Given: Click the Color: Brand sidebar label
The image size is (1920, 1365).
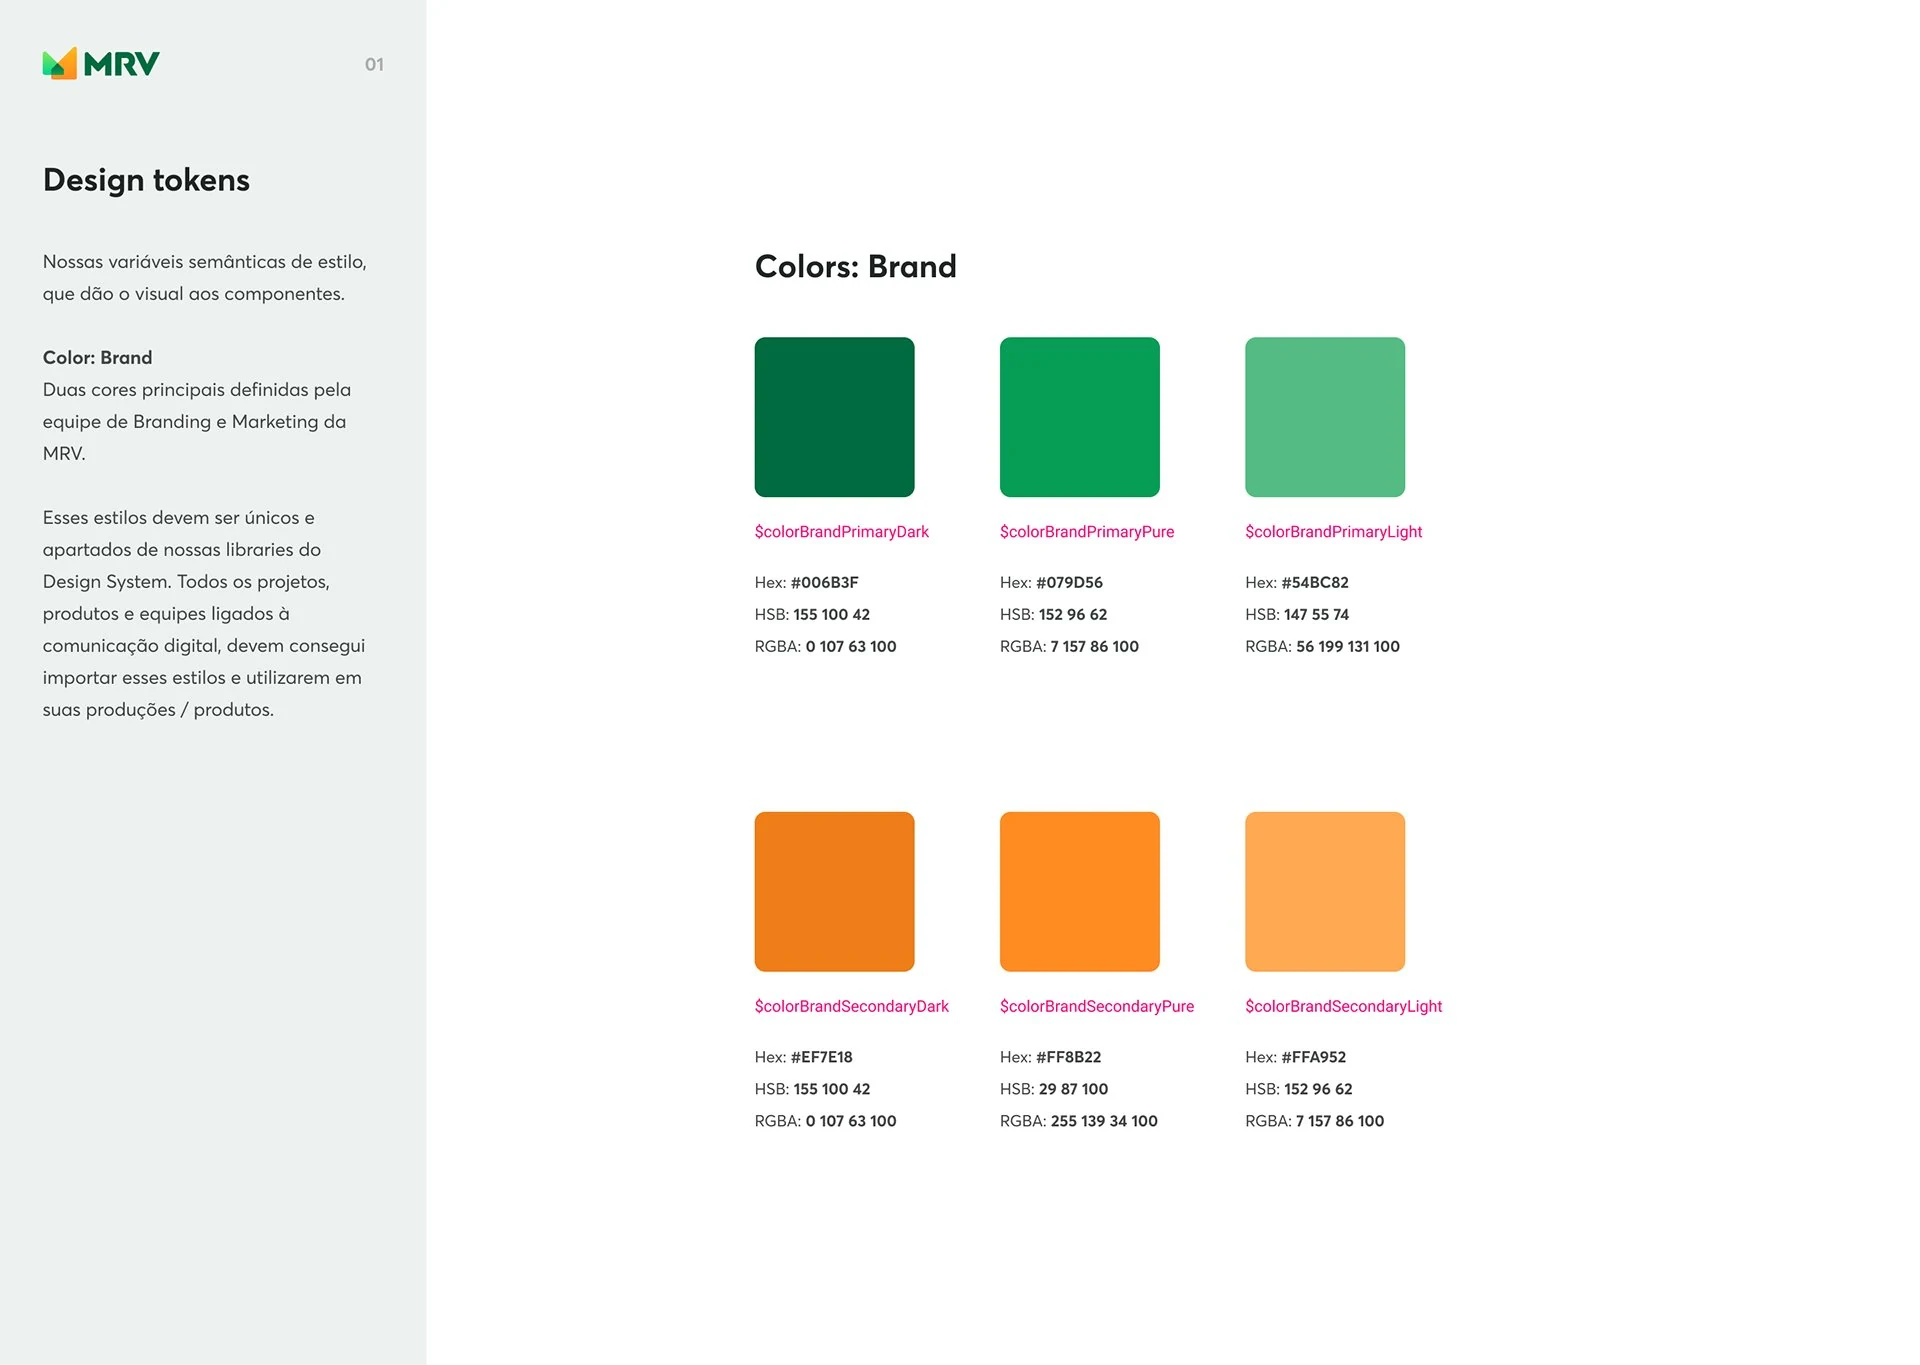Looking at the screenshot, I should point(96,357).
